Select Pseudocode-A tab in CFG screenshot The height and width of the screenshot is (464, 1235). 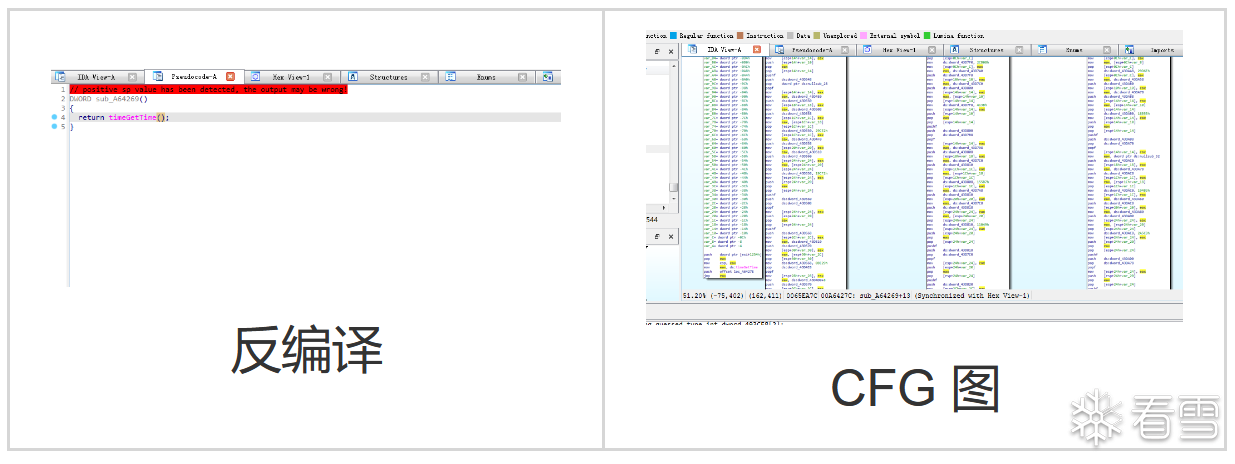[812, 49]
